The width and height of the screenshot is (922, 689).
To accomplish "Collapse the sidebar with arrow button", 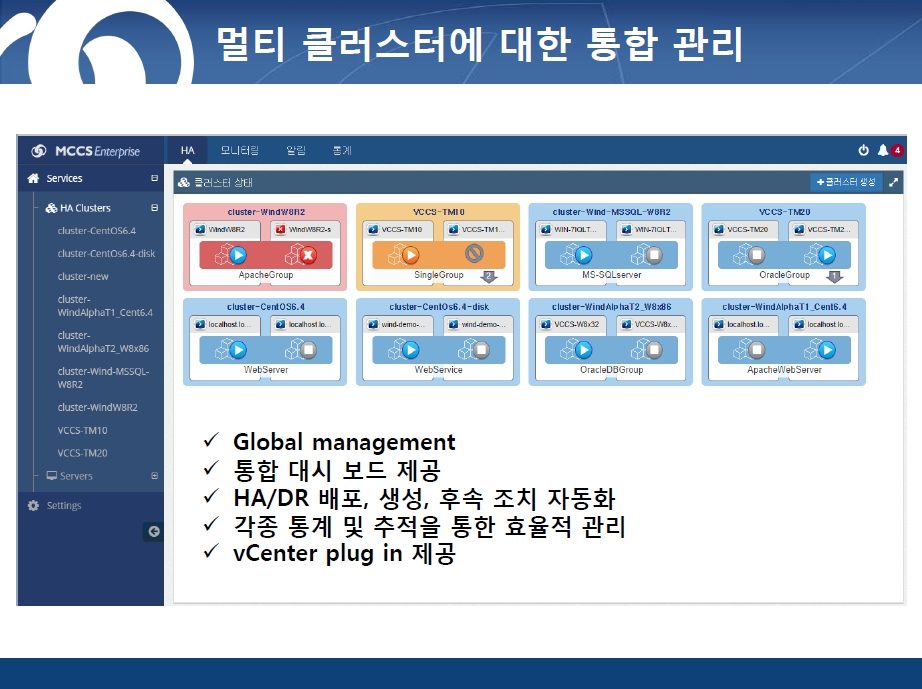I will pos(153,531).
